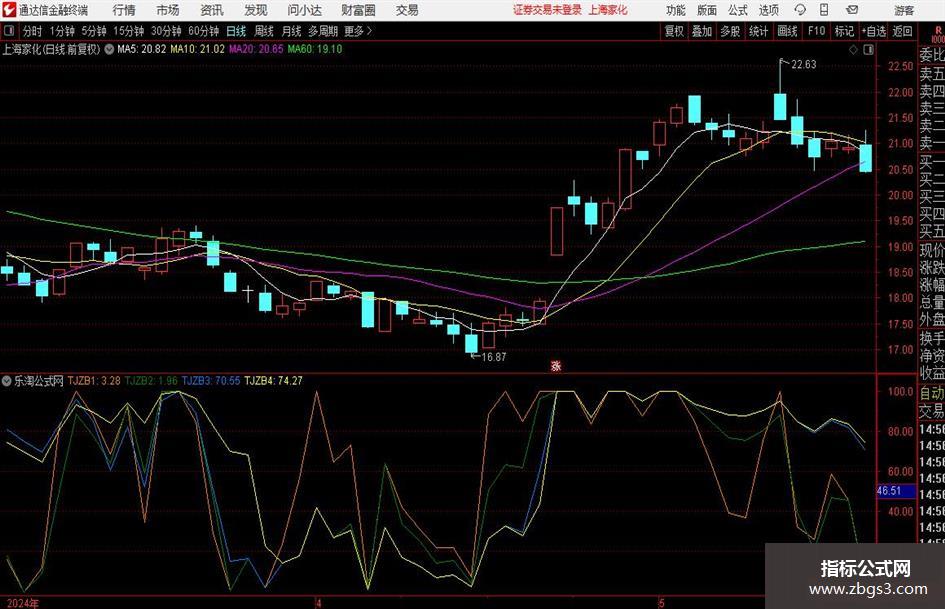Click the 复权 button

click(x=674, y=31)
